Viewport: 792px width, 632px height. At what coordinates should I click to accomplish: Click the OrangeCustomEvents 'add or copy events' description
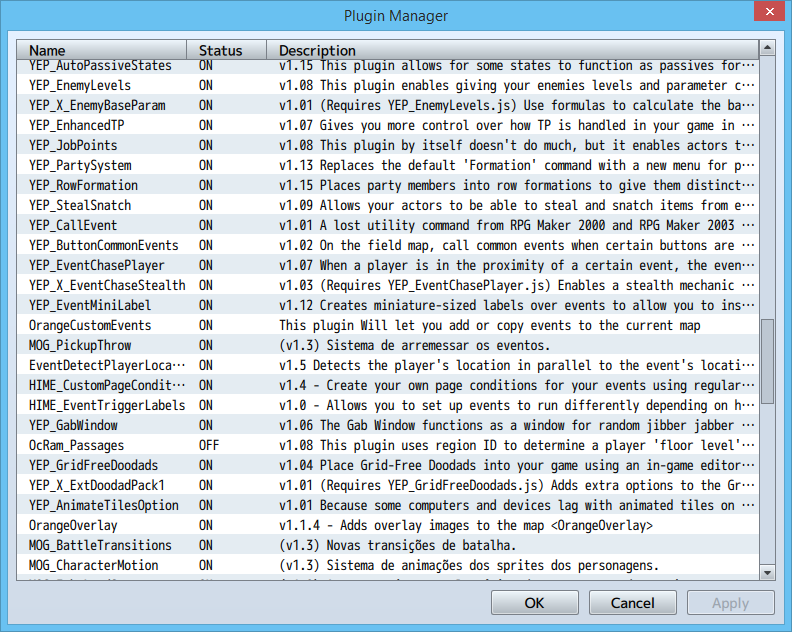tap(490, 325)
